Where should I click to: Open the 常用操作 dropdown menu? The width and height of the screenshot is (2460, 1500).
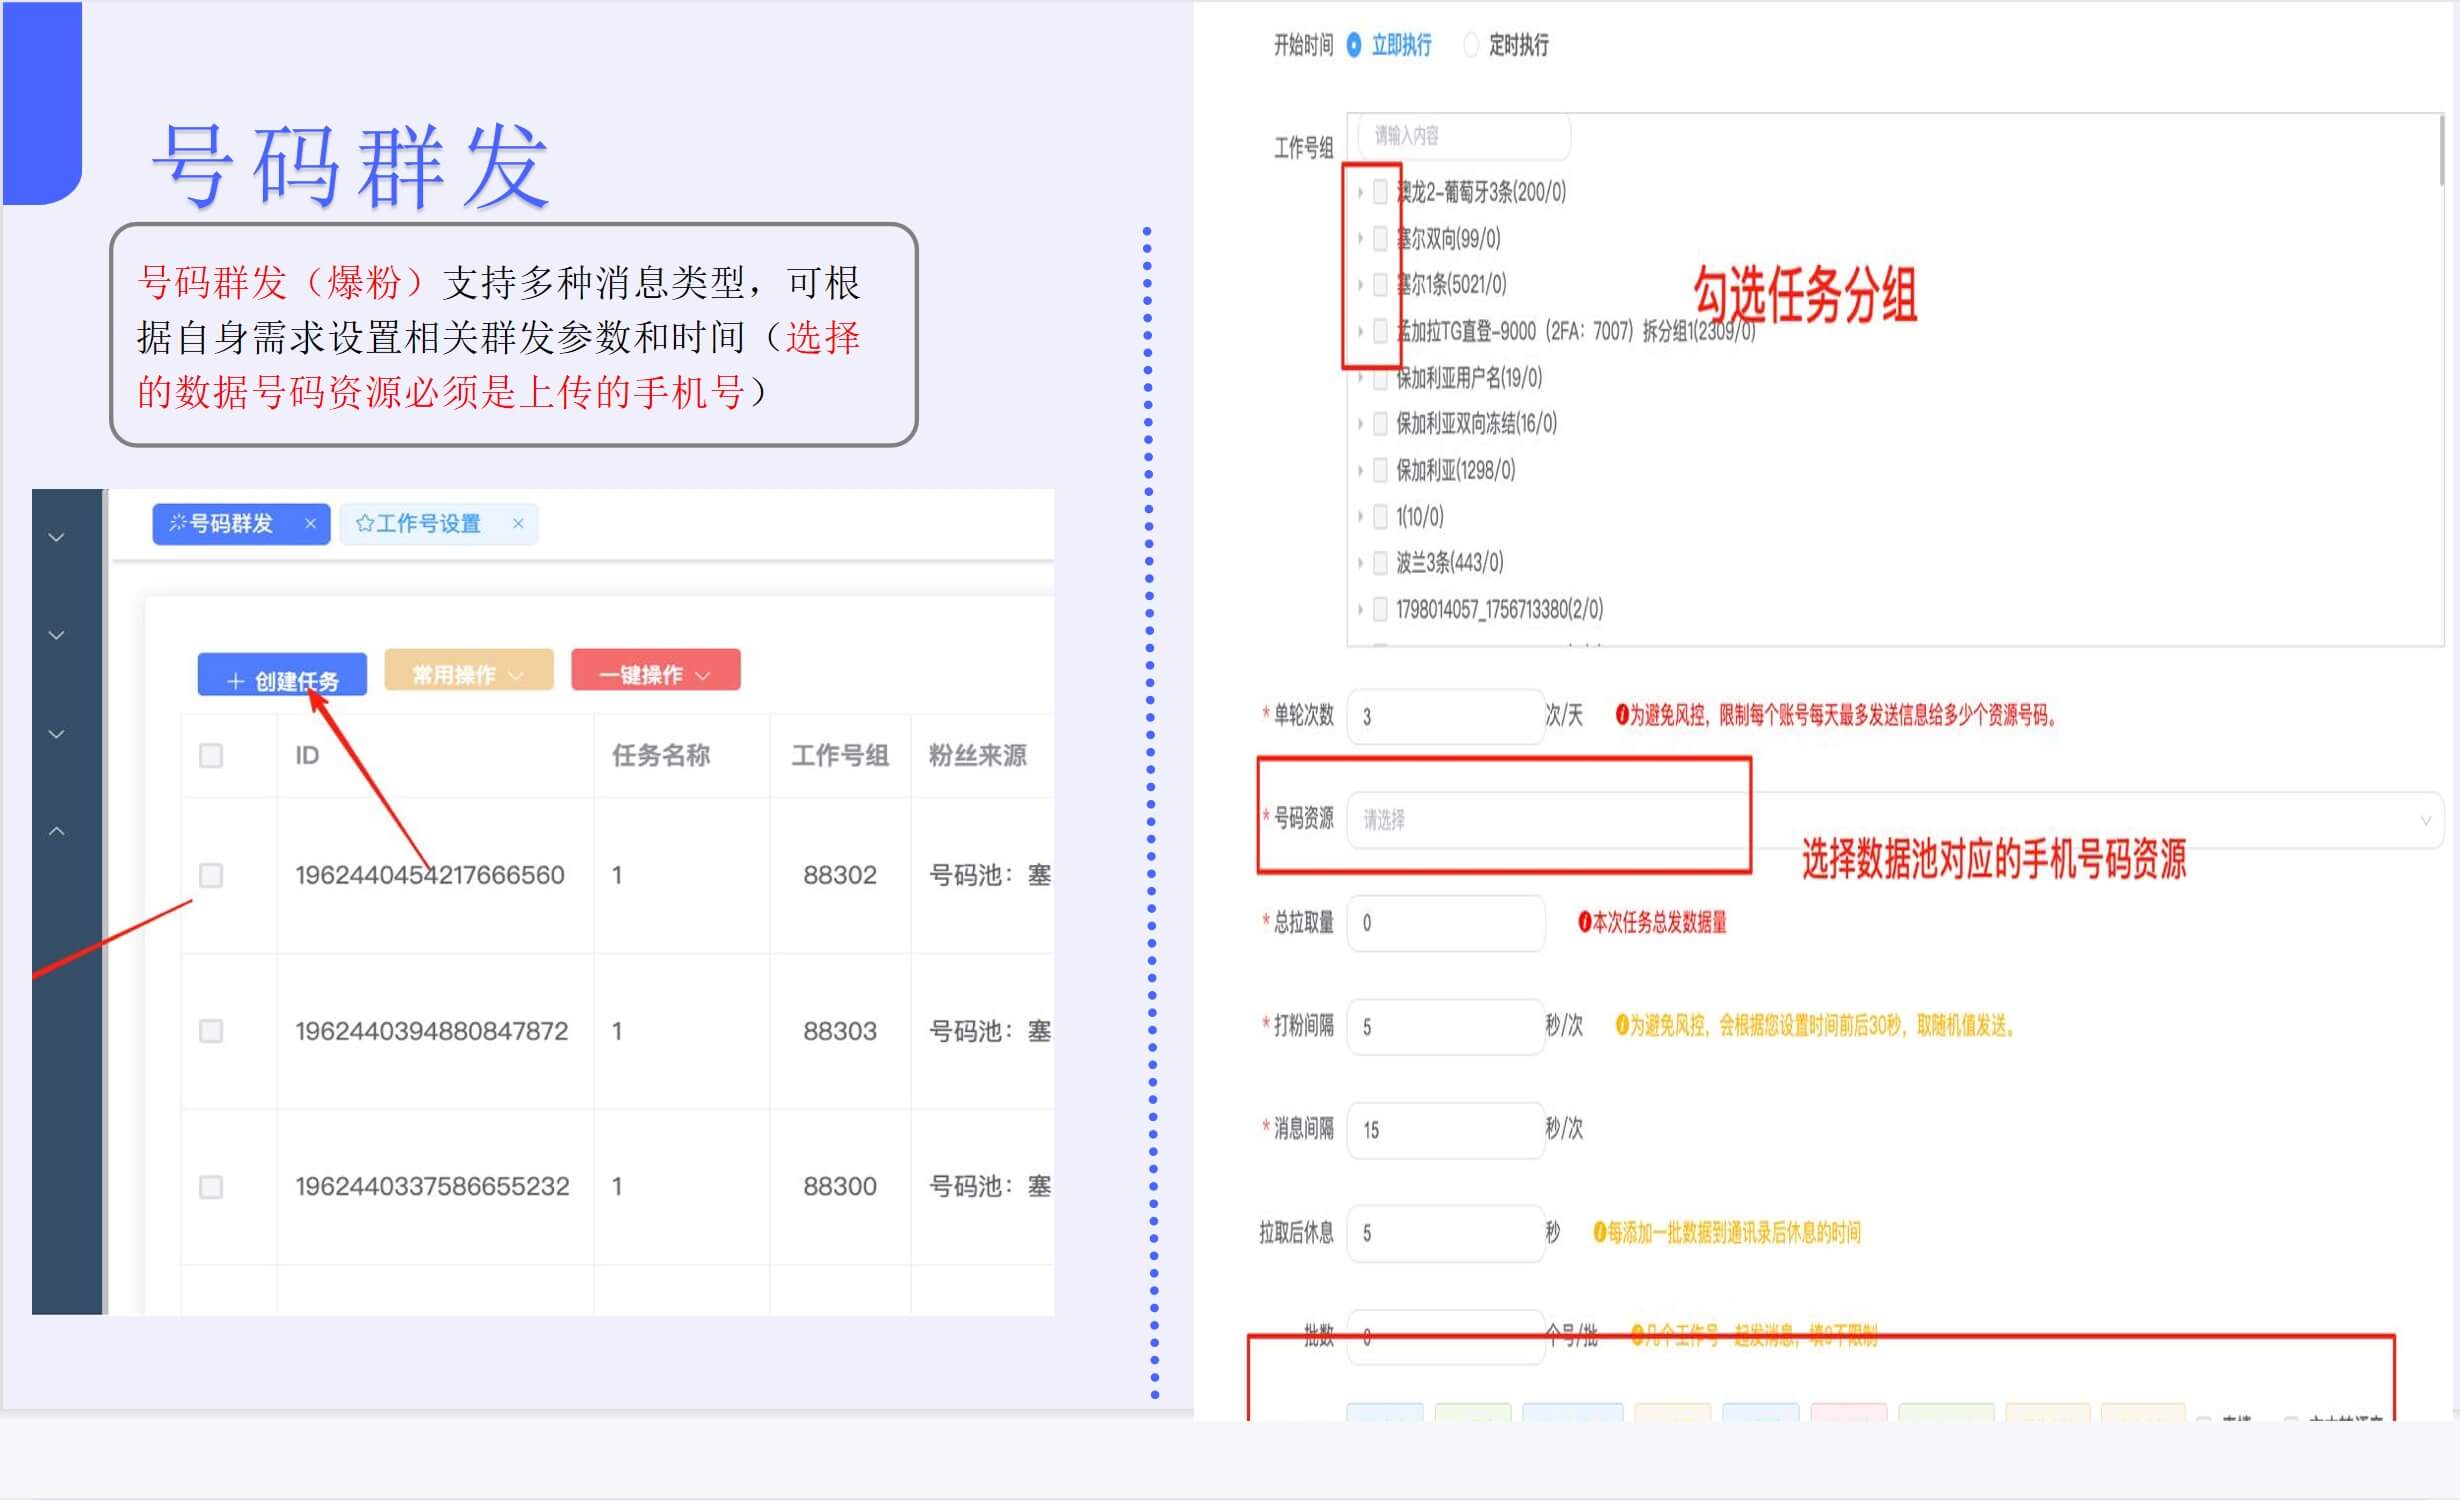468,671
